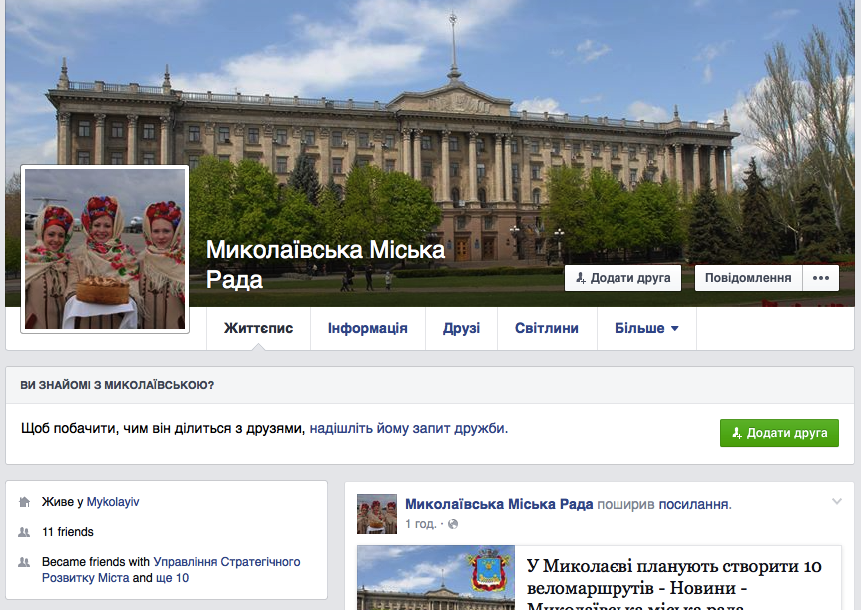
Task: Go to the Друзі tab
Action: pyautogui.click(x=461, y=328)
